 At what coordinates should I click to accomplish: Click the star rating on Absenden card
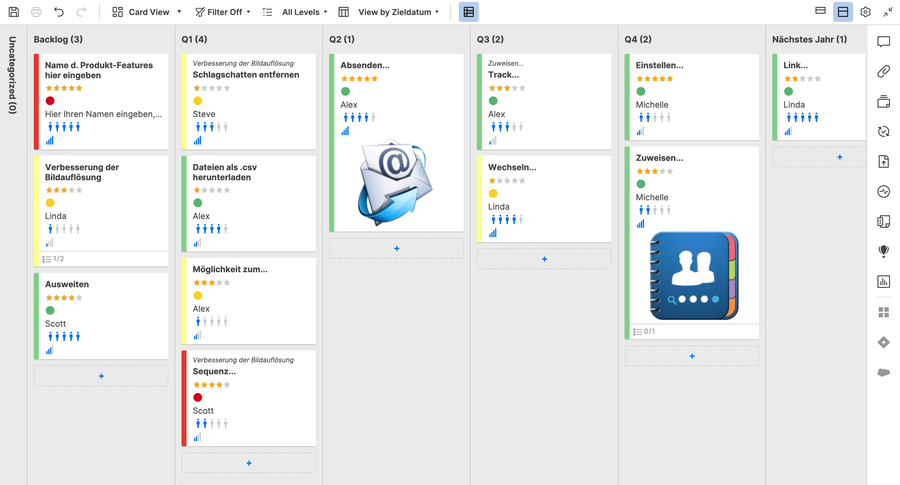click(359, 79)
